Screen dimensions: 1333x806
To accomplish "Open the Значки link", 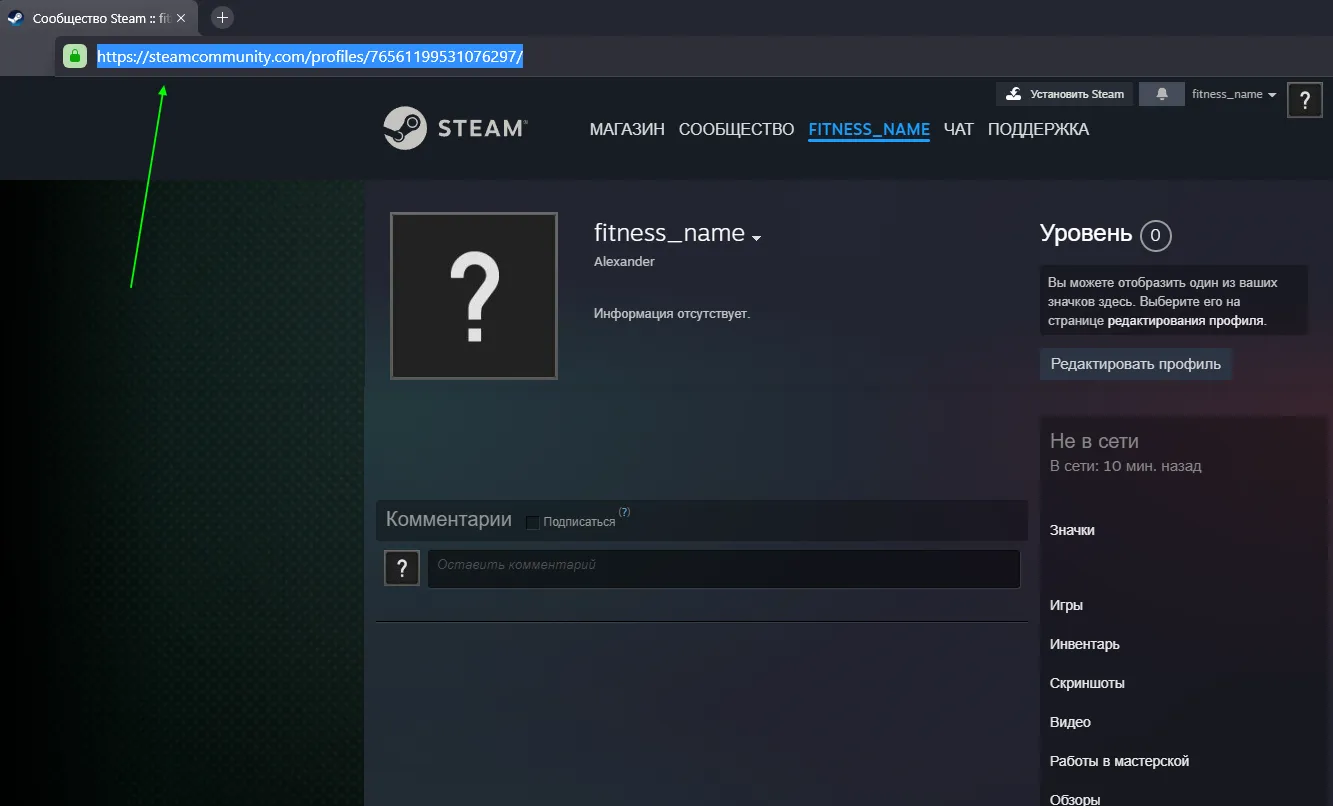I will pyautogui.click(x=1072, y=530).
